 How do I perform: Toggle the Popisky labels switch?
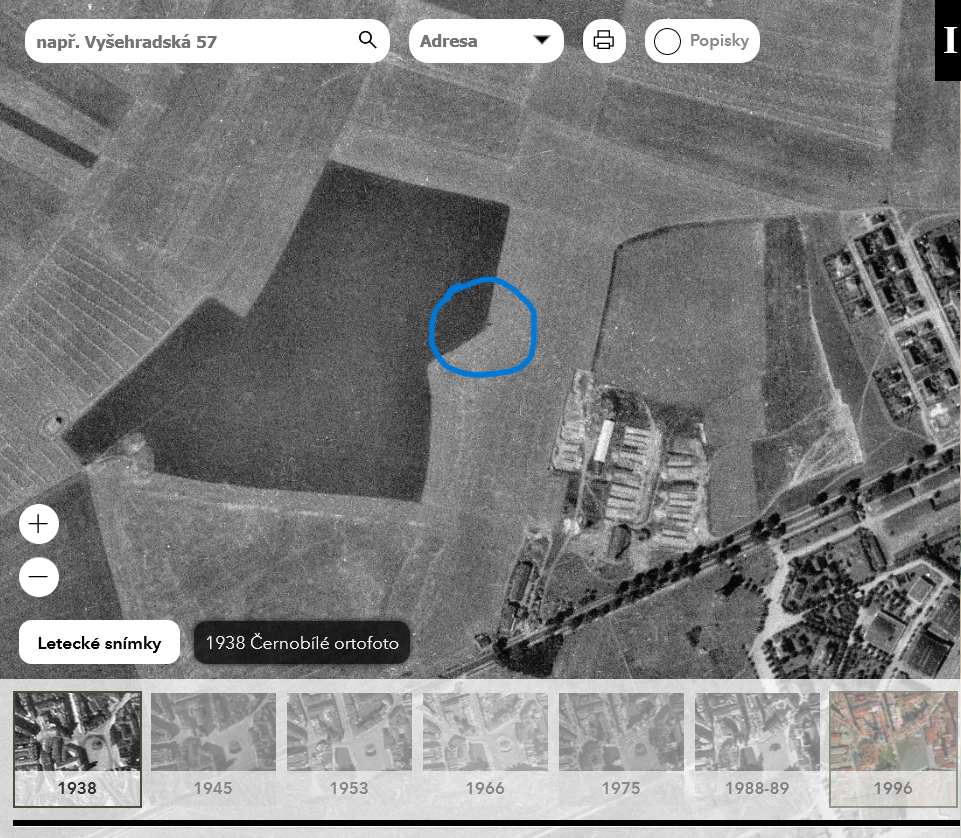pos(702,41)
